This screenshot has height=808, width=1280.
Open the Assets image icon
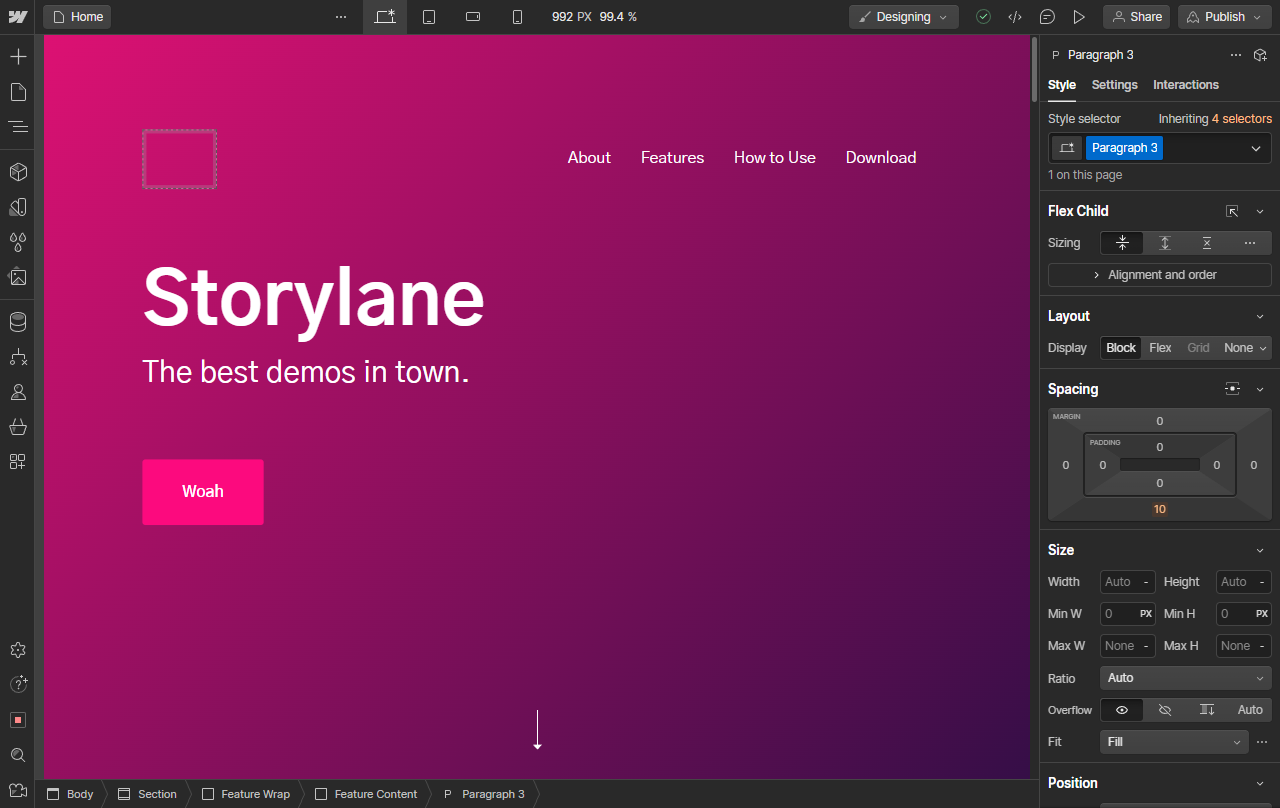(18, 277)
